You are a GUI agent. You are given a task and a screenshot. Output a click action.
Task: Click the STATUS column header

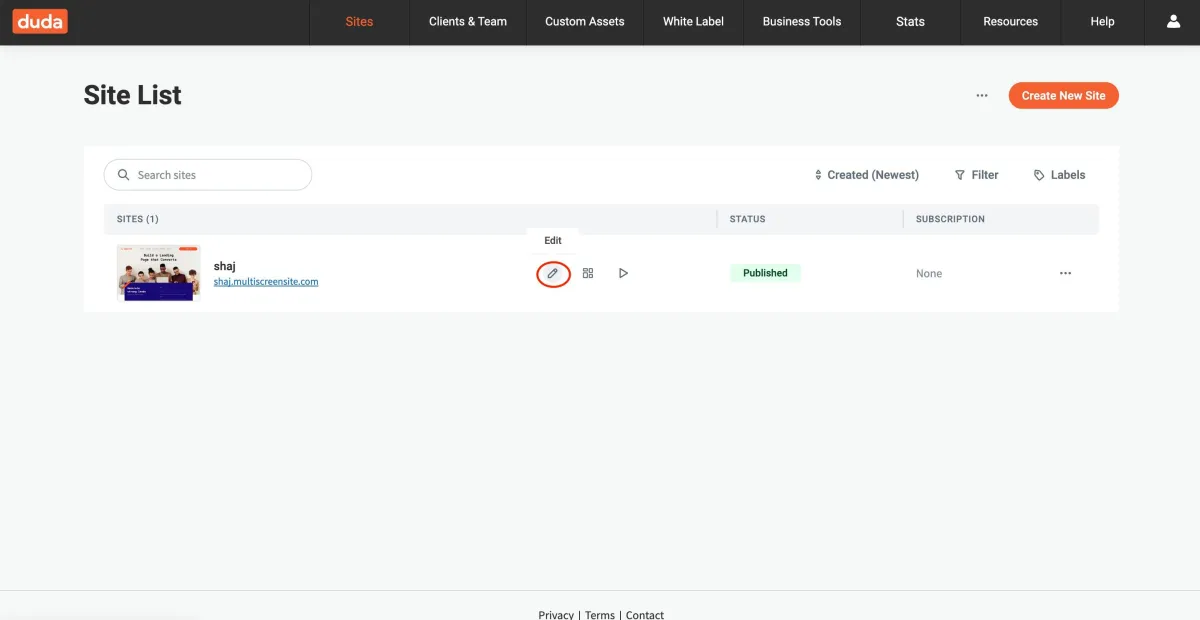point(747,219)
